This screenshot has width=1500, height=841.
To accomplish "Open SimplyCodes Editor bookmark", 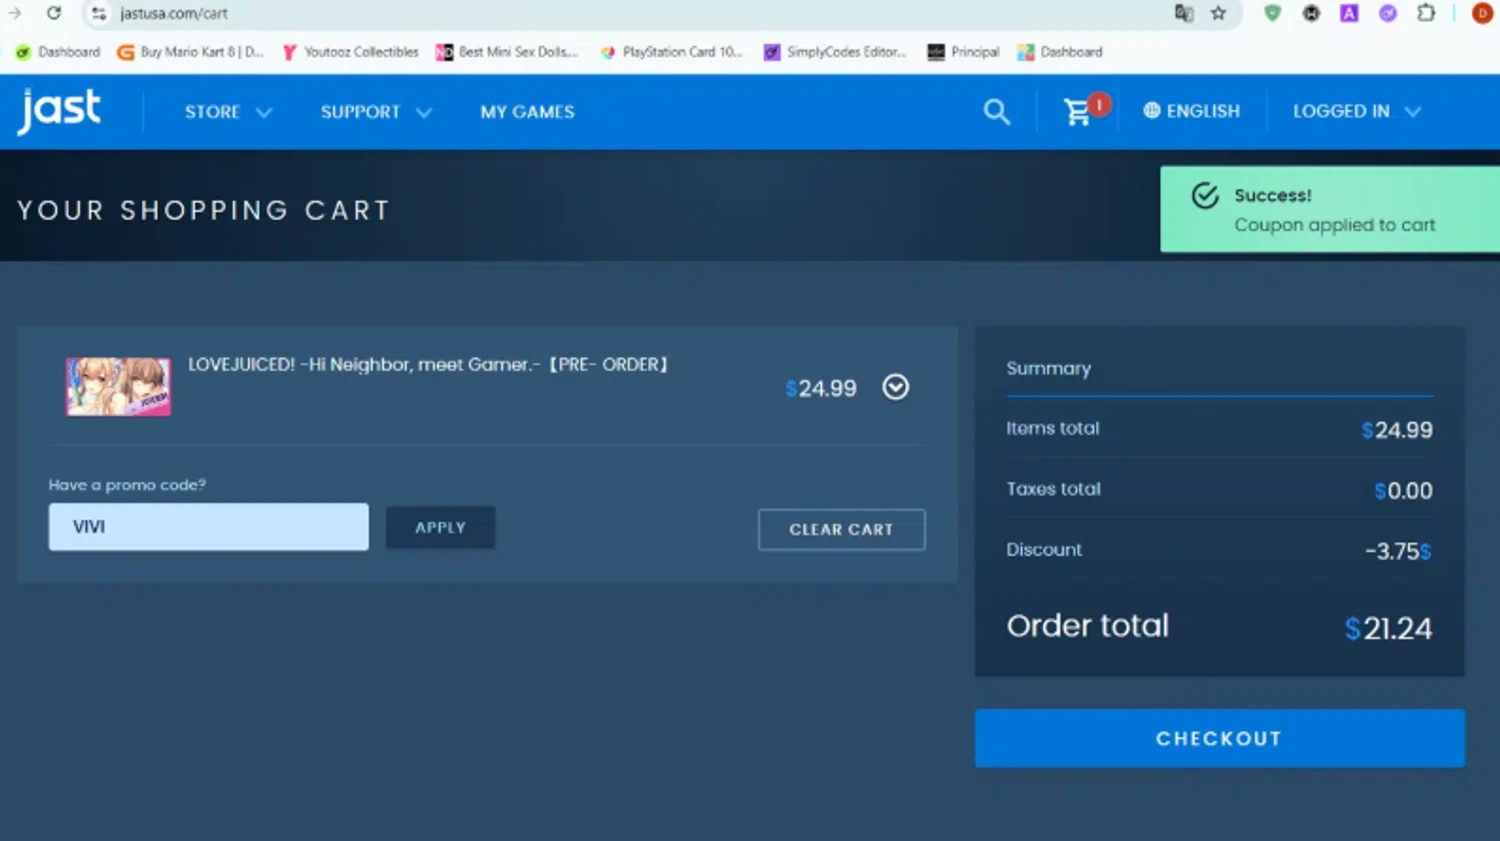I will pyautogui.click(x=835, y=52).
